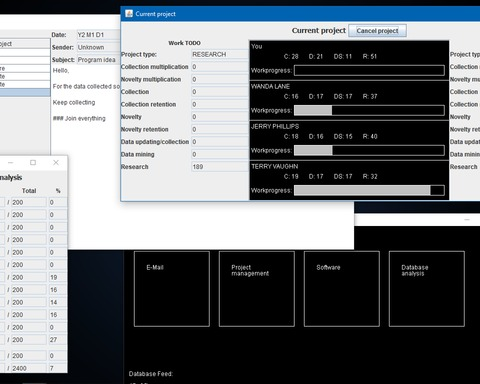Click the percent cell showing 7
This screenshot has width=480, height=384.
point(57,368)
